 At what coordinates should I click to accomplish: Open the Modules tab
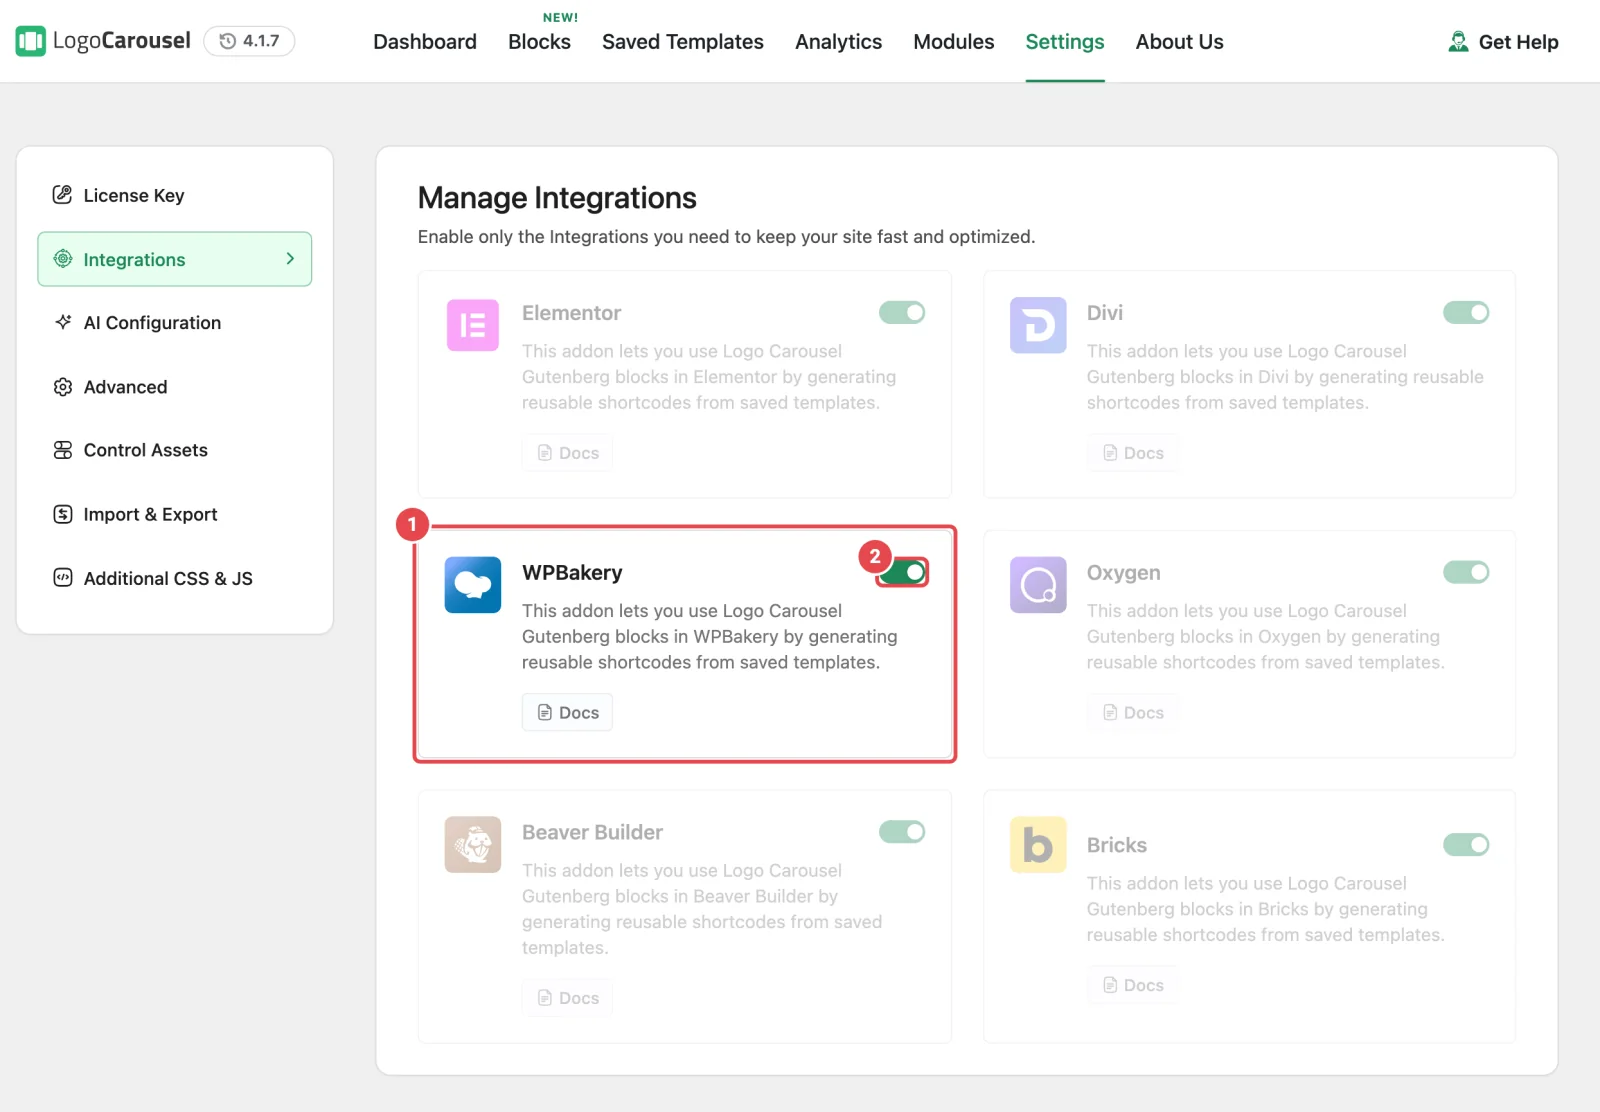[954, 42]
